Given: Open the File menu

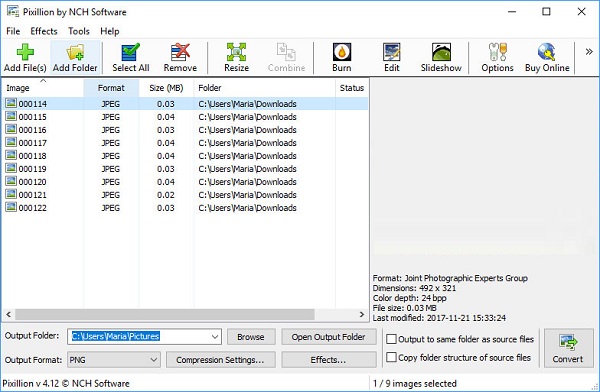Looking at the screenshot, I should coord(13,31).
